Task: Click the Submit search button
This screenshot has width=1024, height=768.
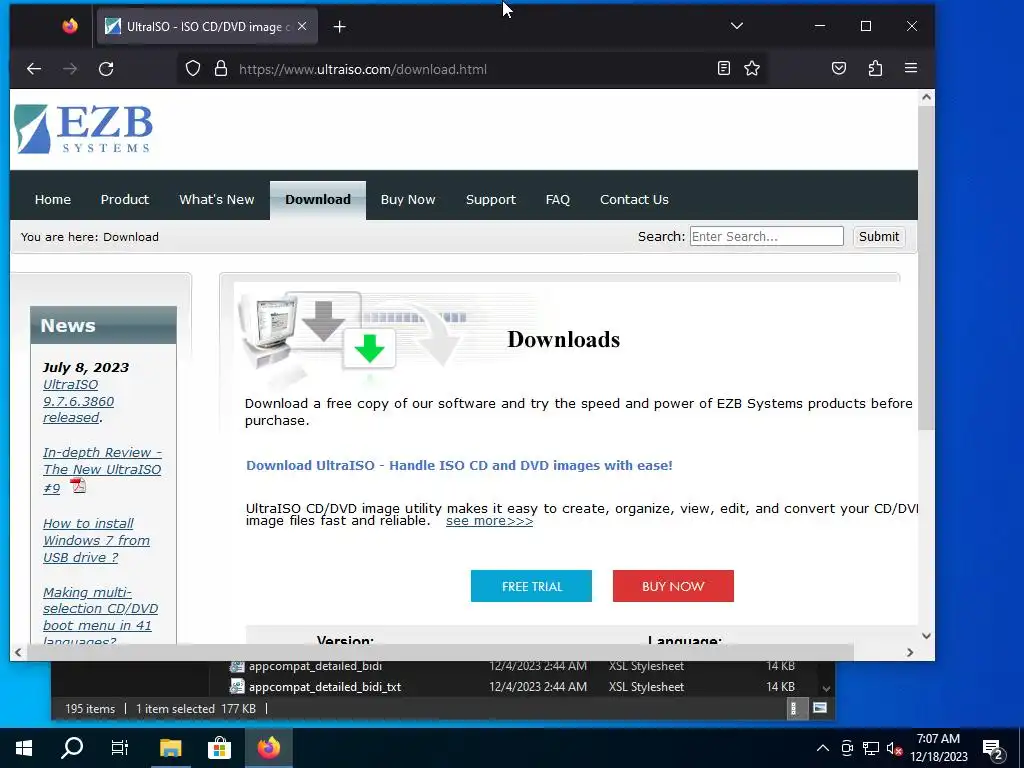Action: 878,236
